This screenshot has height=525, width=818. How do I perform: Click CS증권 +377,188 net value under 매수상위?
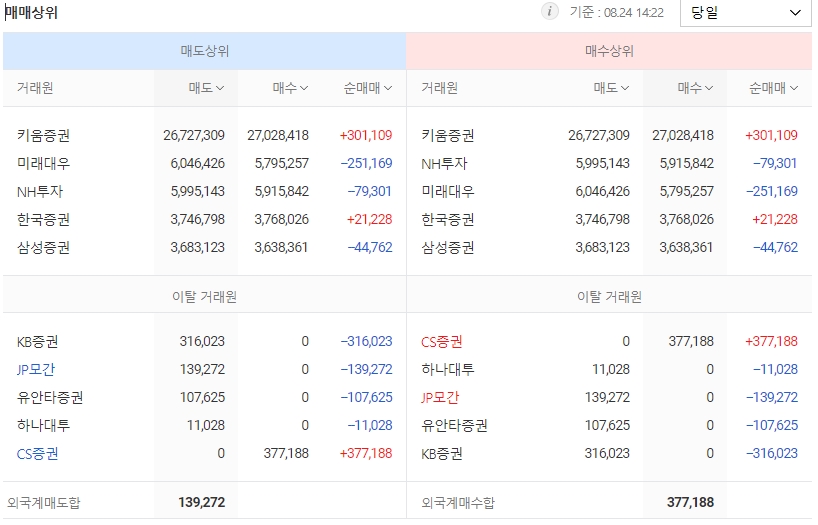pyautogui.click(x=772, y=341)
